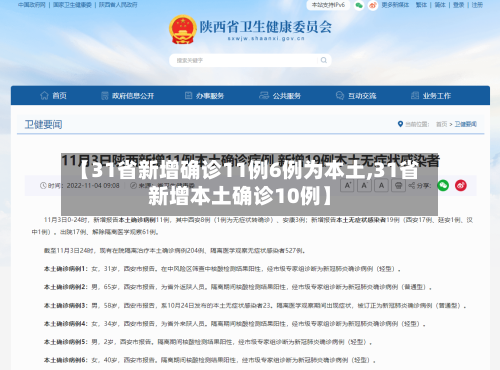Click 公共服务 navigation icon

(264, 96)
